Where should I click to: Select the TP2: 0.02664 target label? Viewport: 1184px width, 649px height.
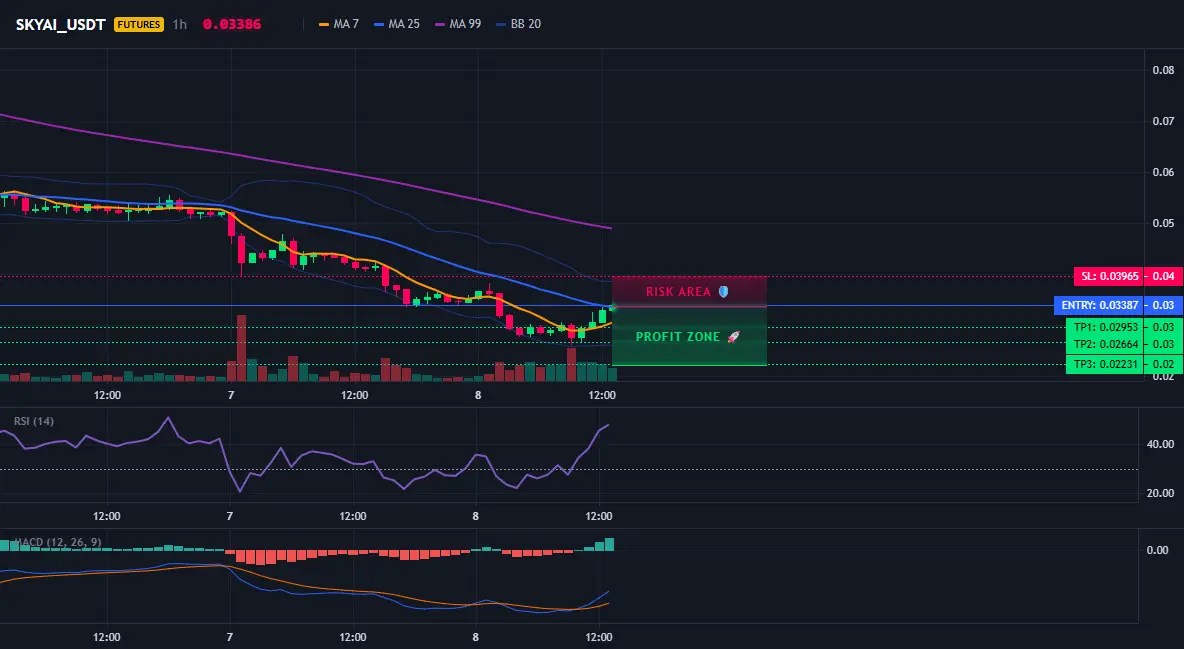(x=1105, y=344)
